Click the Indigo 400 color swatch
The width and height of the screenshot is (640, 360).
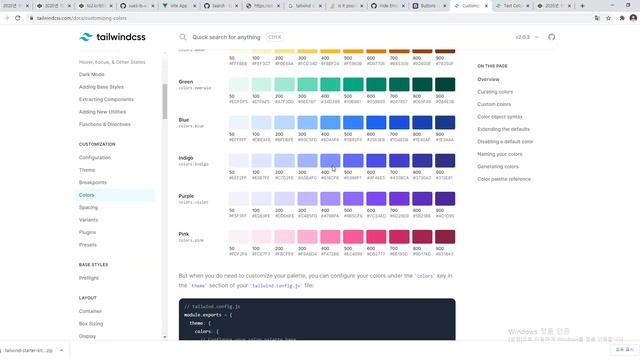click(330, 160)
